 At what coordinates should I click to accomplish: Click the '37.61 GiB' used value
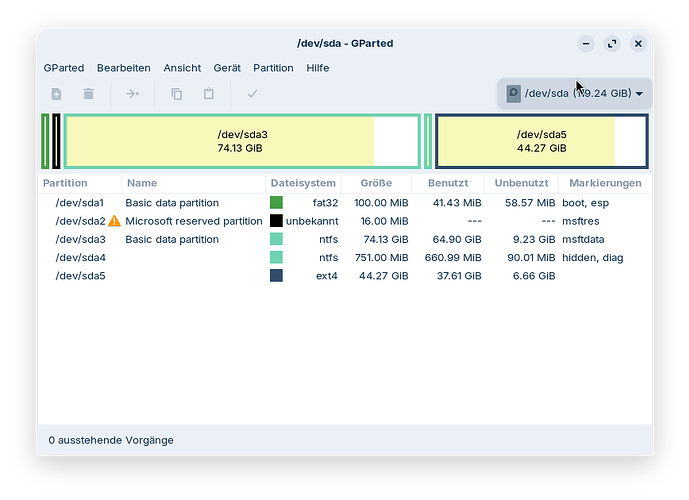coord(459,275)
